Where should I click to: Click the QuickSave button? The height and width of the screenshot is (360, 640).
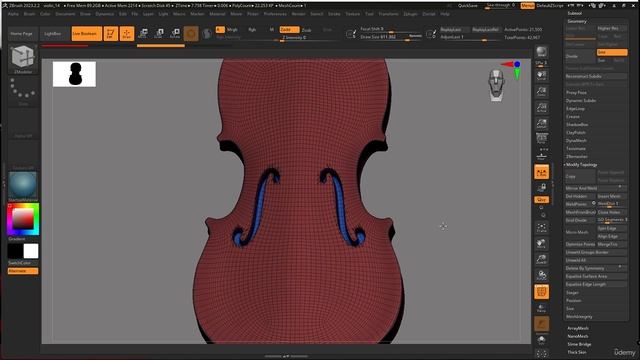tap(468, 6)
